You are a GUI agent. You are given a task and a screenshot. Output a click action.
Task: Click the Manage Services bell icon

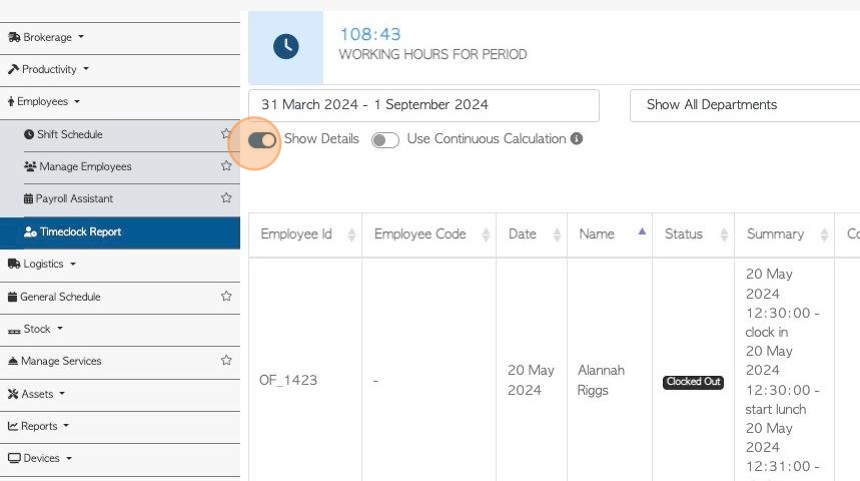13,361
